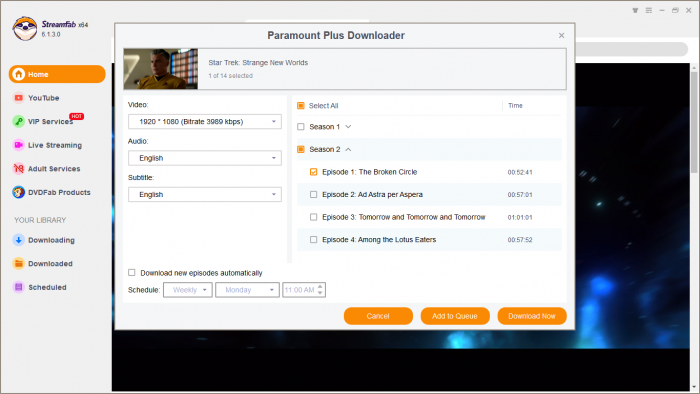Click the Live Streaming camera icon
This screenshot has width=700, height=394.
click(19, 145)
